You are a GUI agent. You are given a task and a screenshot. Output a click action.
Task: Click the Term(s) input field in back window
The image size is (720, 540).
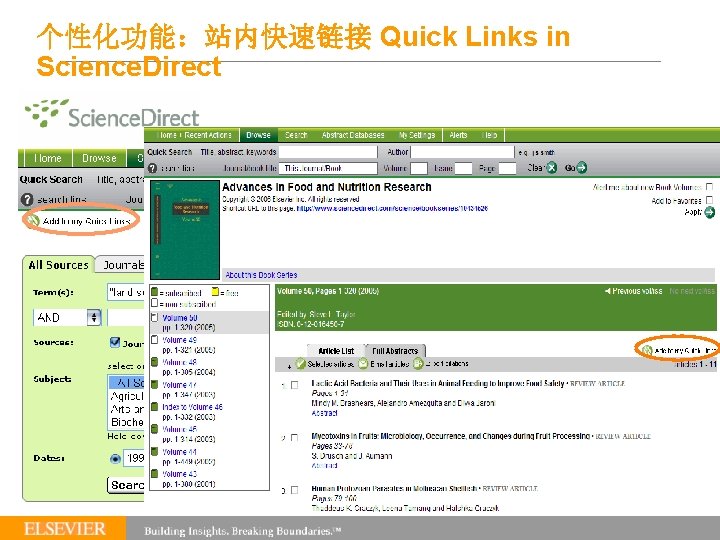click(x=126, y=292)
